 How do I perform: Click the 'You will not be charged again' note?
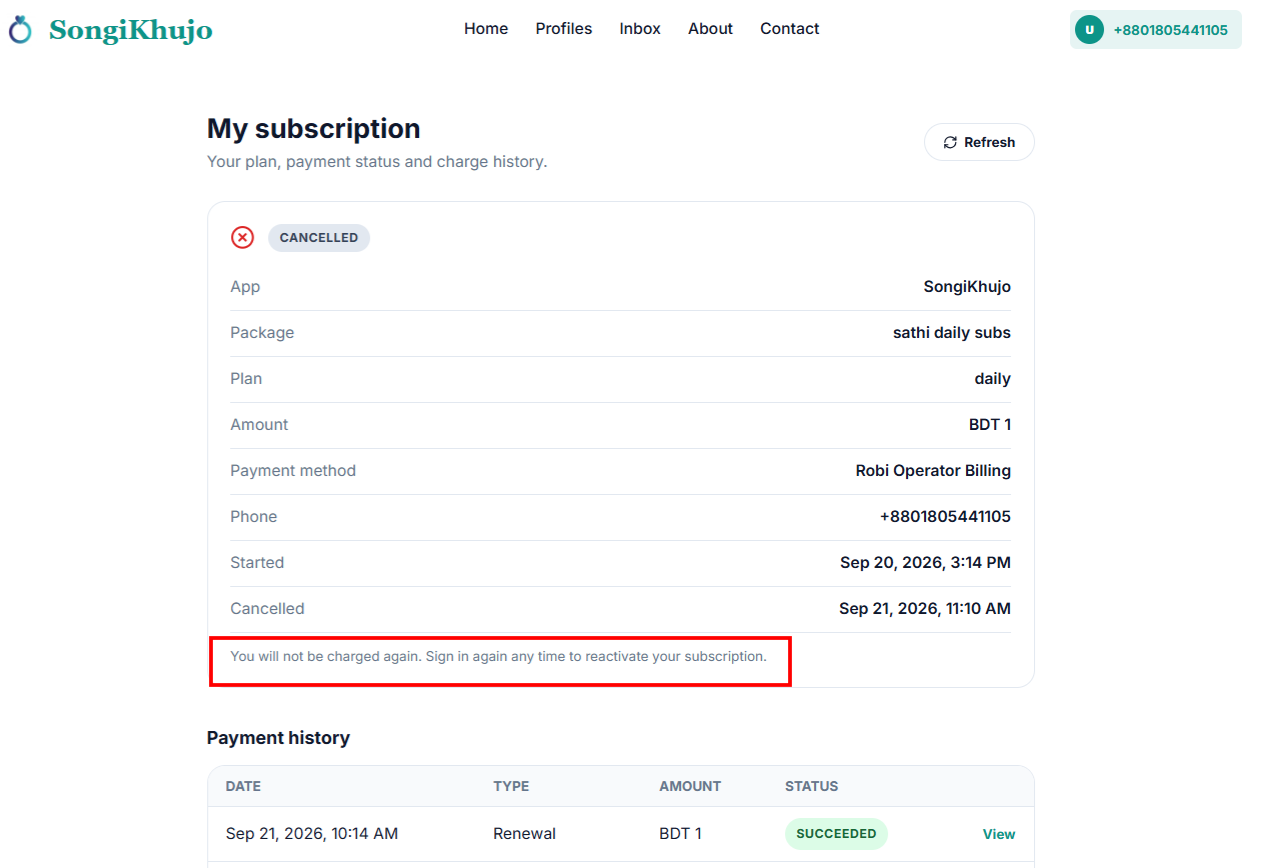point(498,657)
